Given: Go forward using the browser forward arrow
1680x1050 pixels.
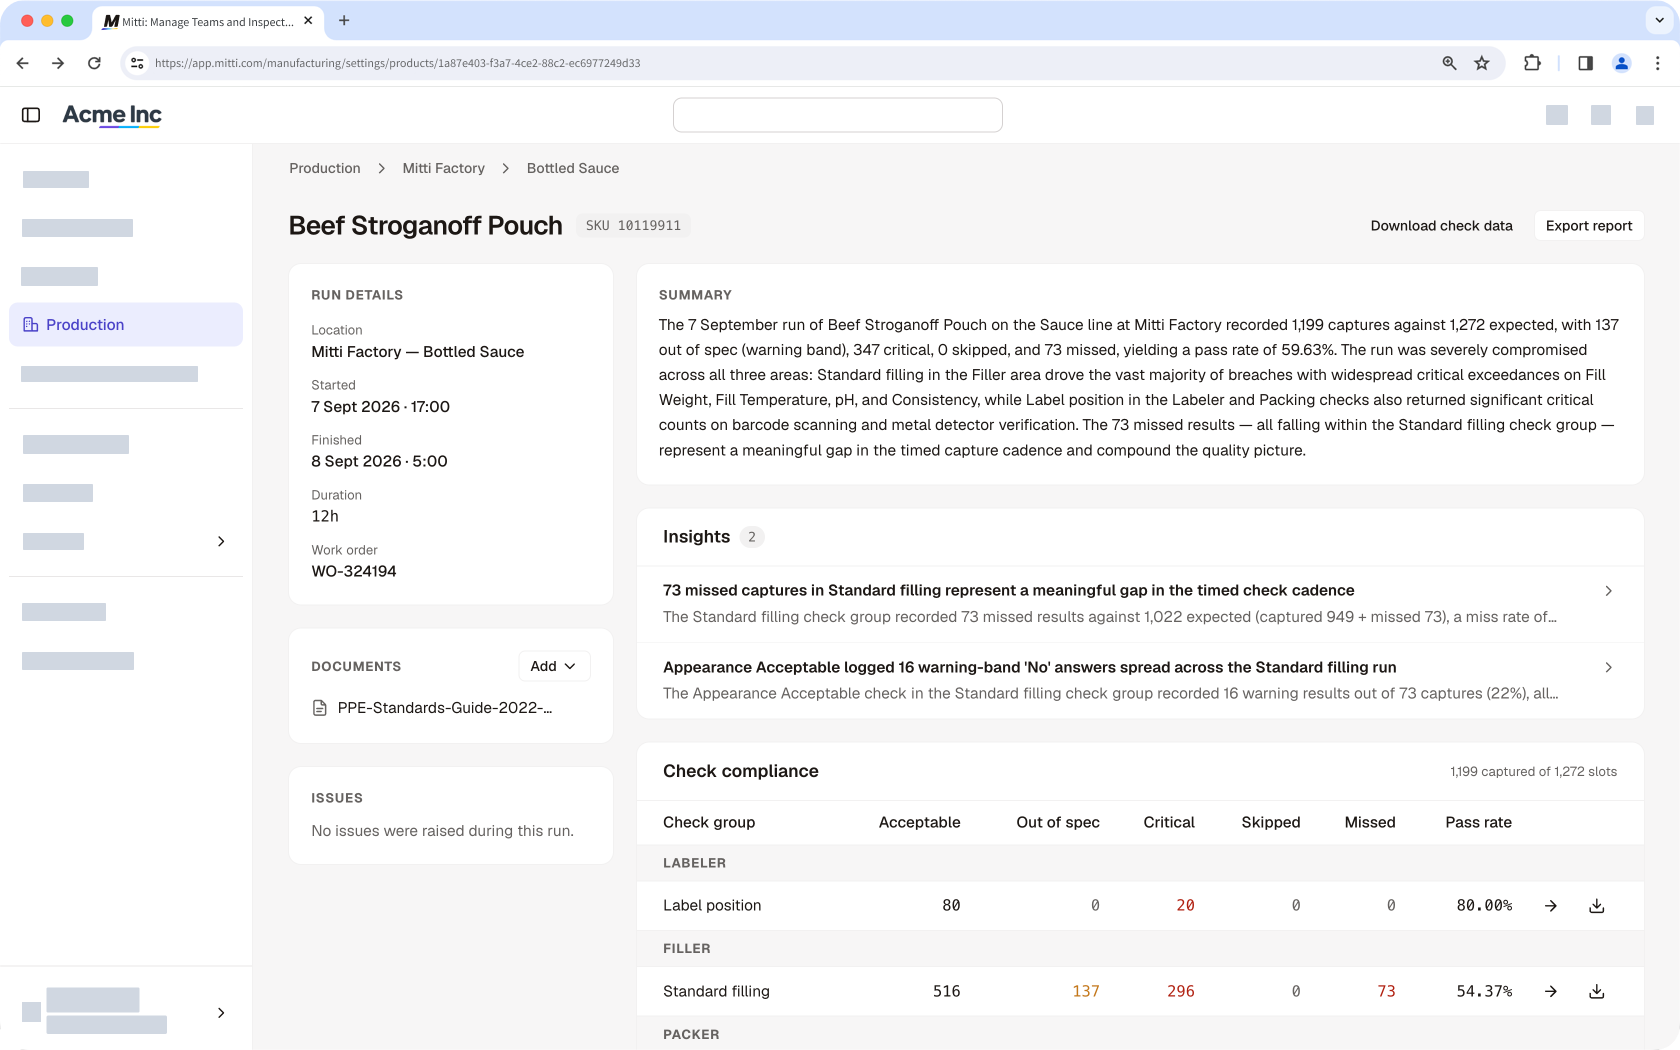Looking at the screenshot, I should [58, 63].
